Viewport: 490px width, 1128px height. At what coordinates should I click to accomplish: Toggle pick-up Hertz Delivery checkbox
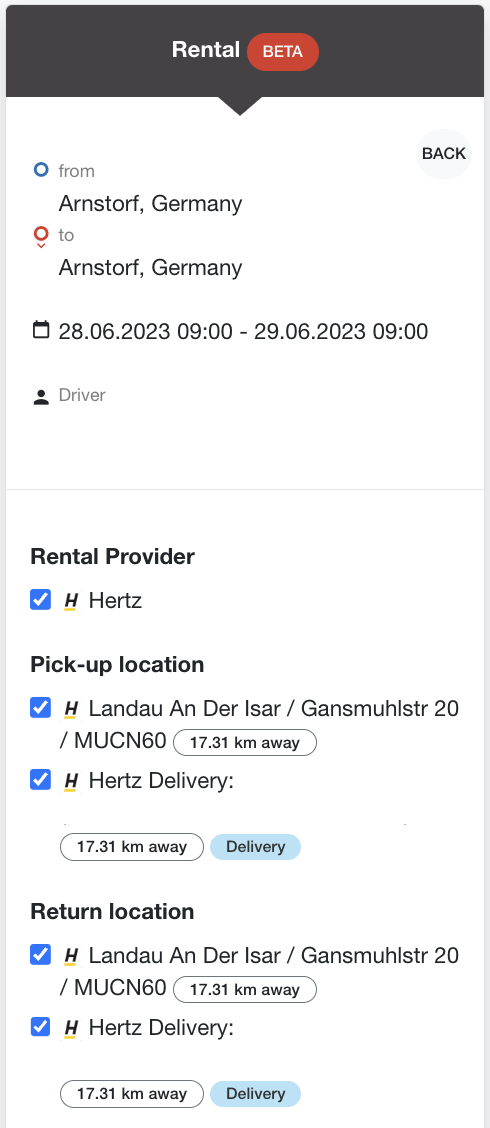(x=40, y=780)
